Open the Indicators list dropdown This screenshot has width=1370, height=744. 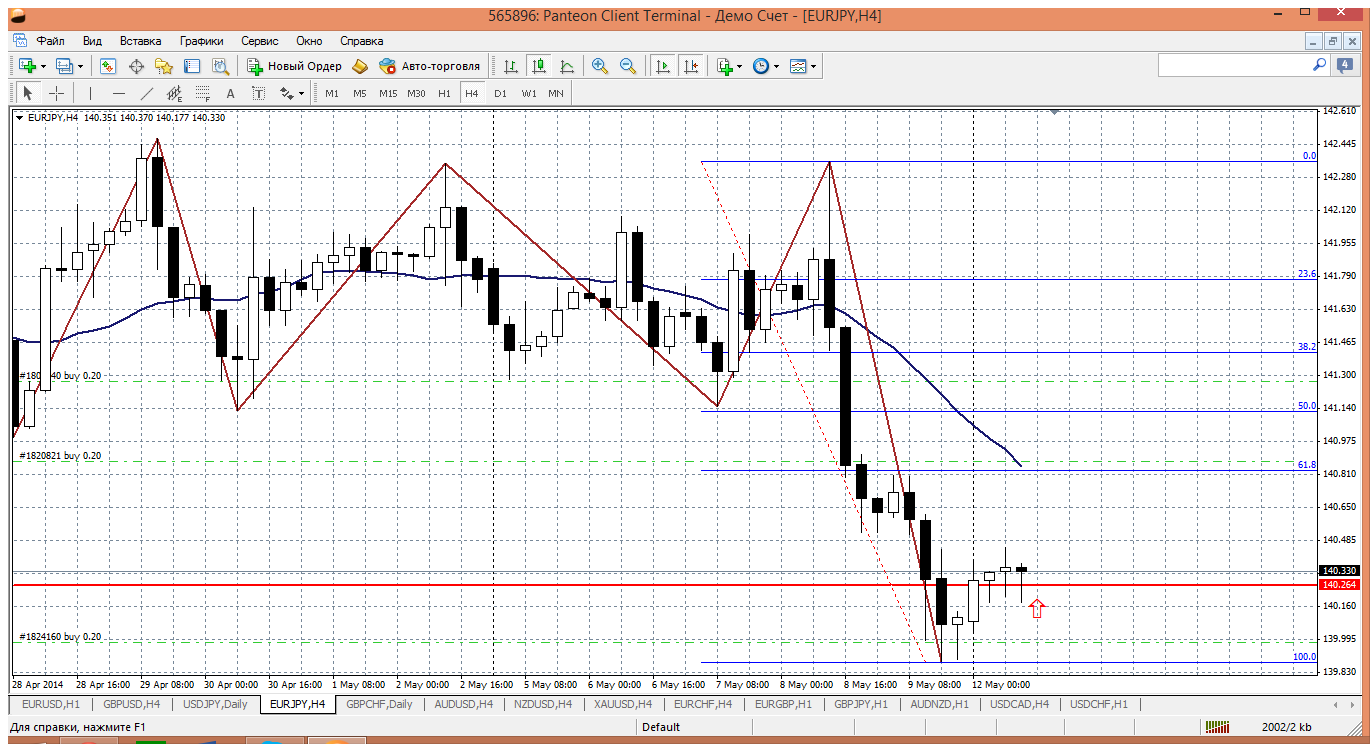[729, 66]
